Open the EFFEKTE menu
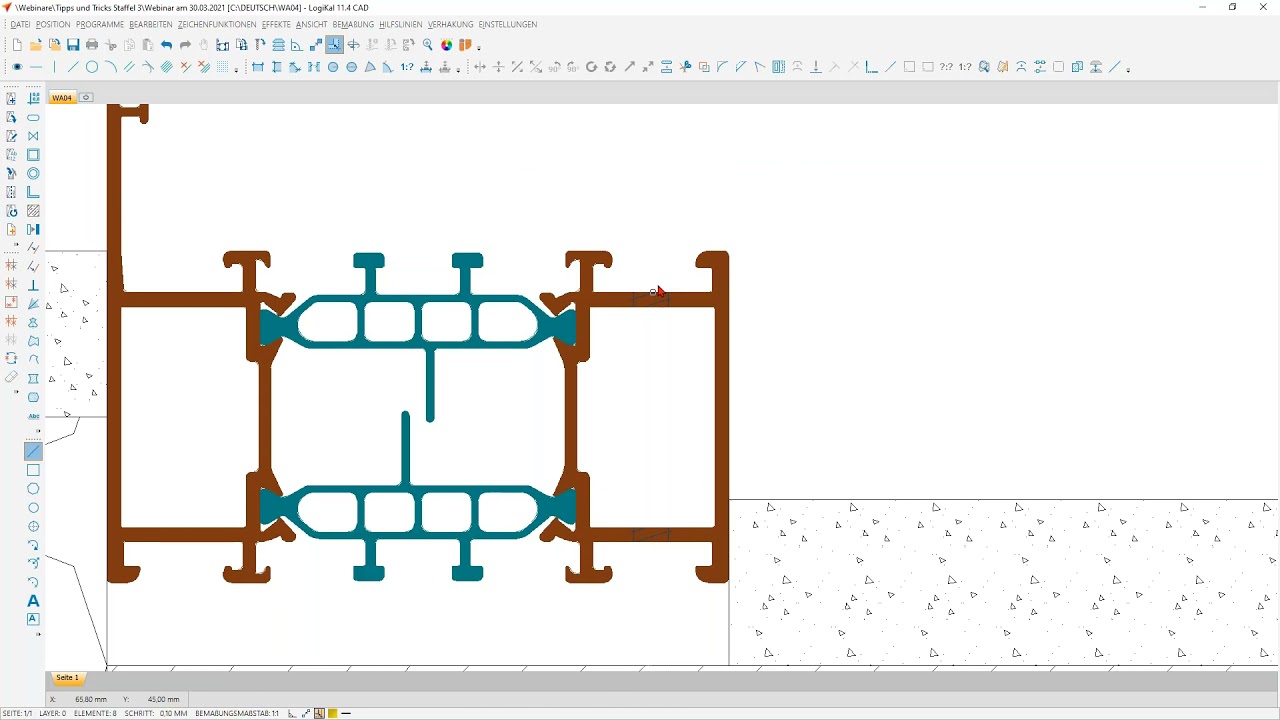Screen dimensions: 1280x720 click(x=276, y=24)
